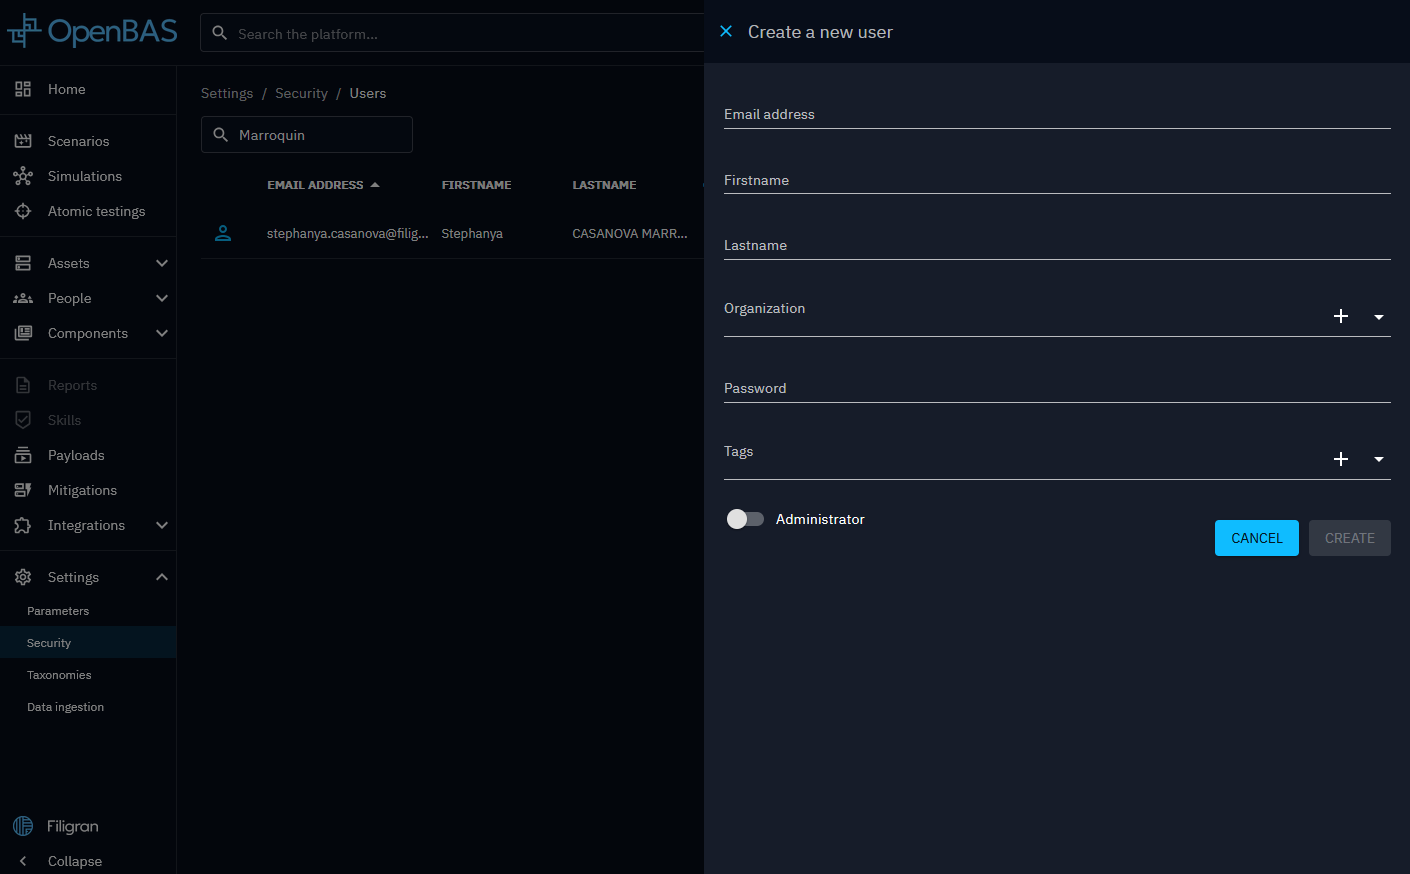Click the Atomic testings target icon
Viewport: 1410px width, 874px height.
pyautogui.click(x=23, y=211)
